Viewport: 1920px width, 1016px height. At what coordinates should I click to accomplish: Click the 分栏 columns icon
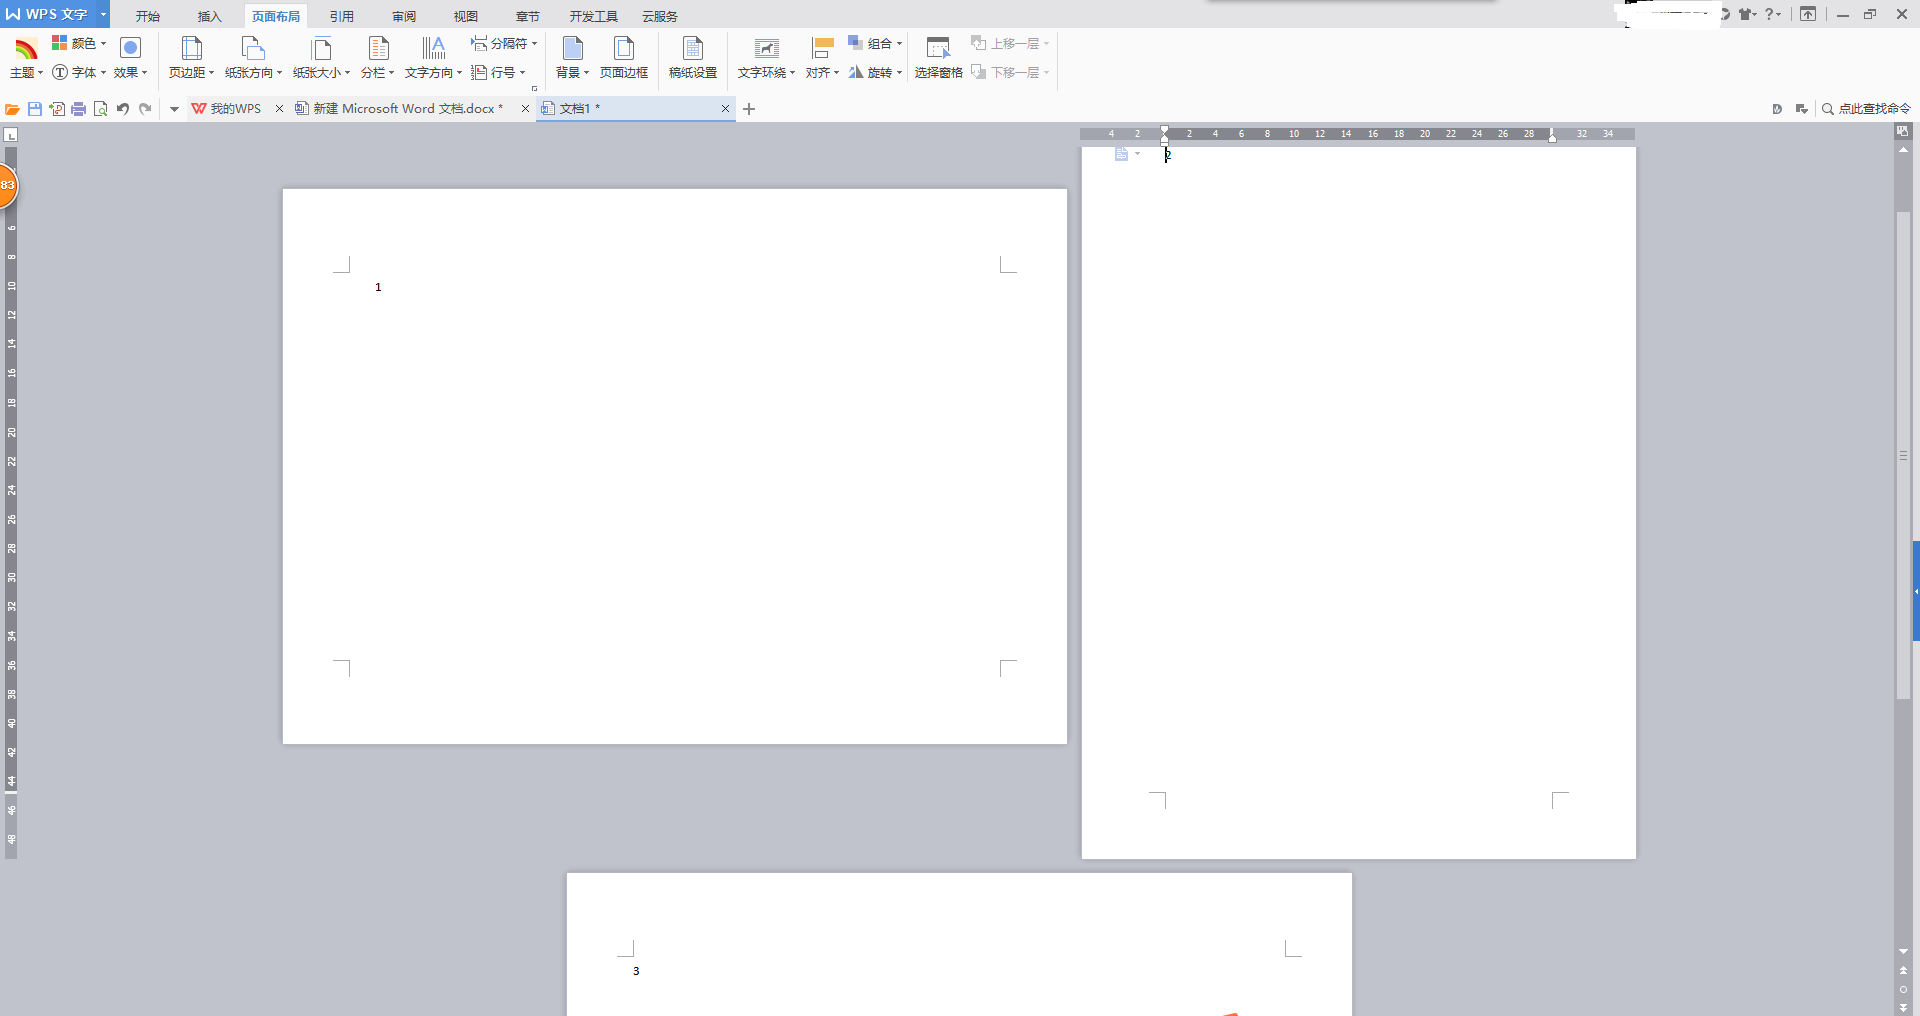378,48
